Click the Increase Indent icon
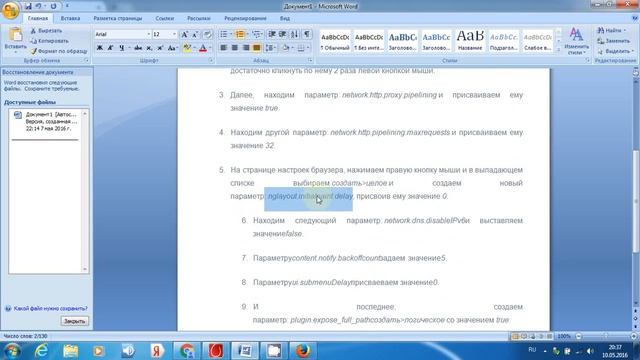 tap(282, 34)
